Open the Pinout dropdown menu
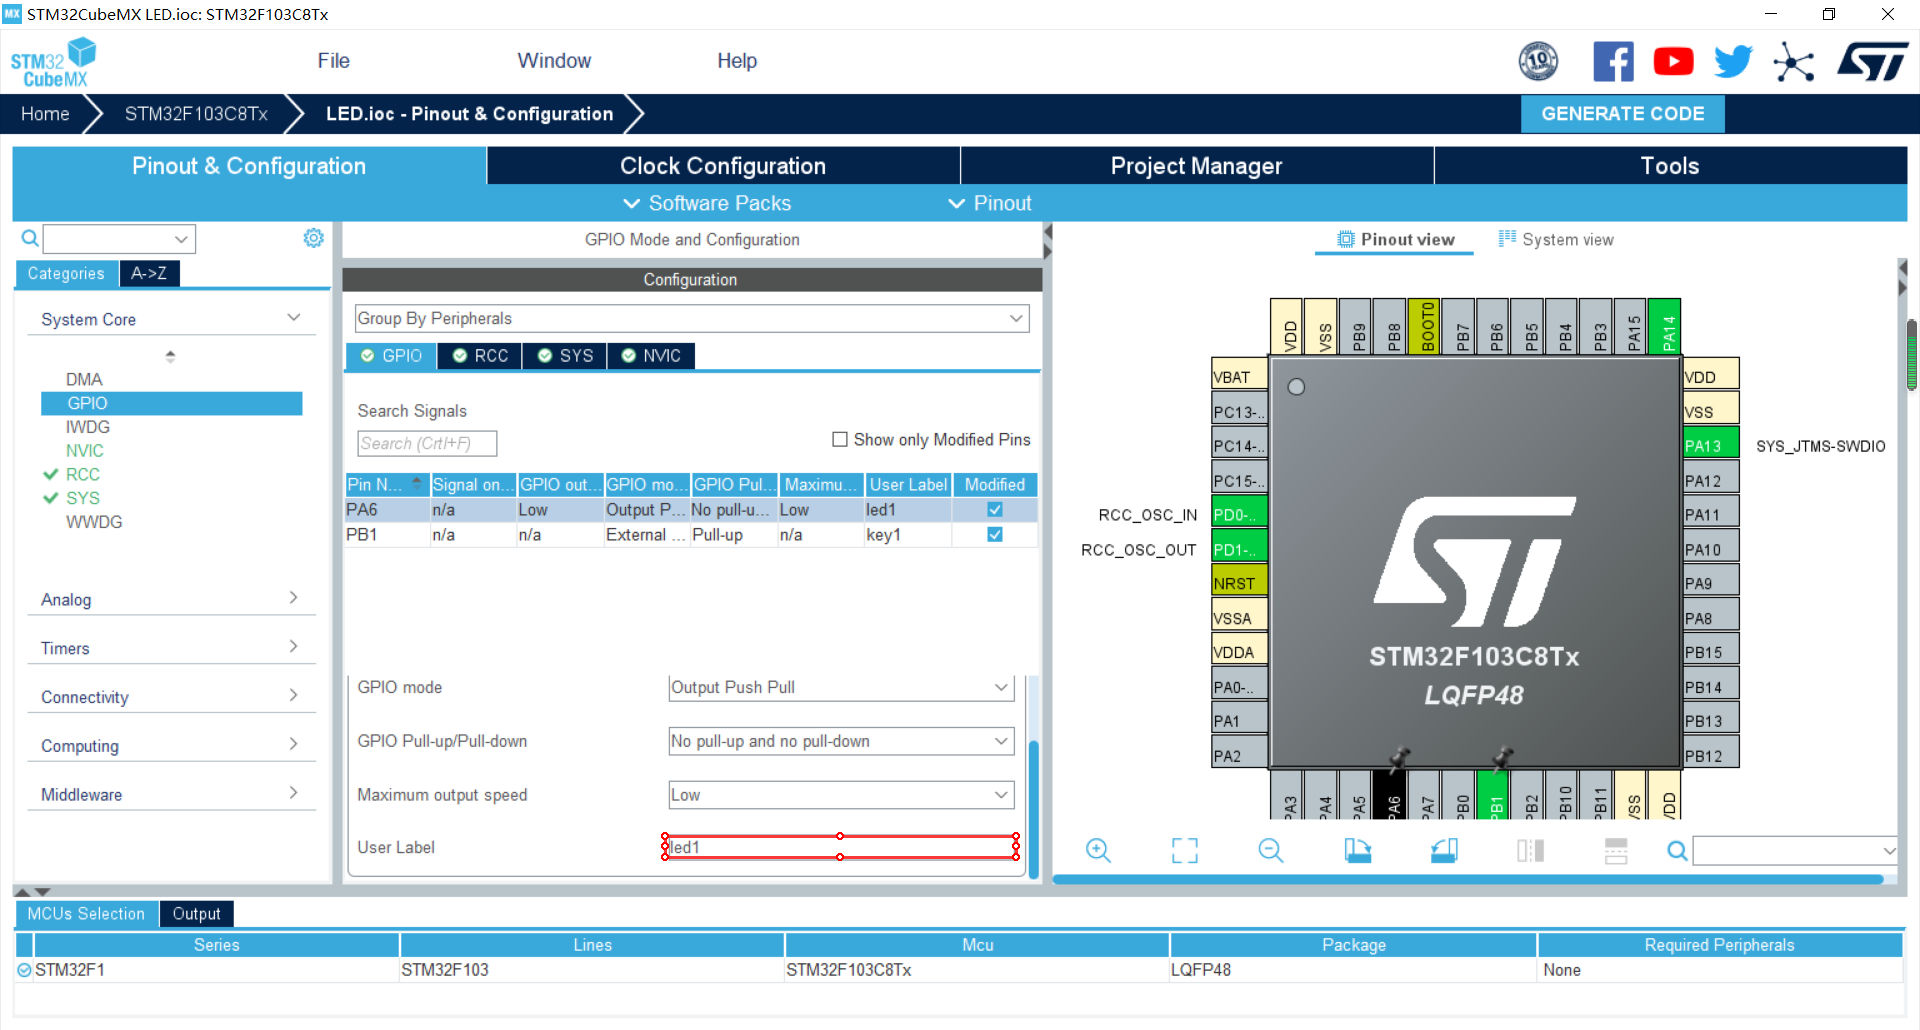This screenshot has width=1920, height=1030. (x=989, y=203)
